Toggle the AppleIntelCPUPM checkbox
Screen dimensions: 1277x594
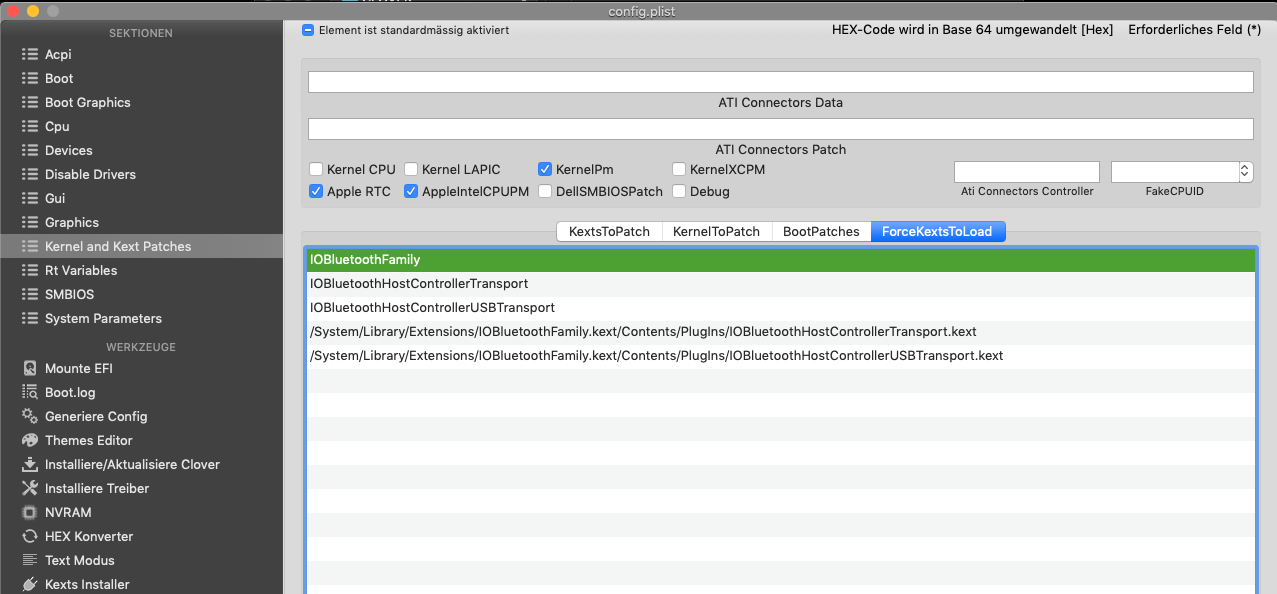(x=411, y=191)
